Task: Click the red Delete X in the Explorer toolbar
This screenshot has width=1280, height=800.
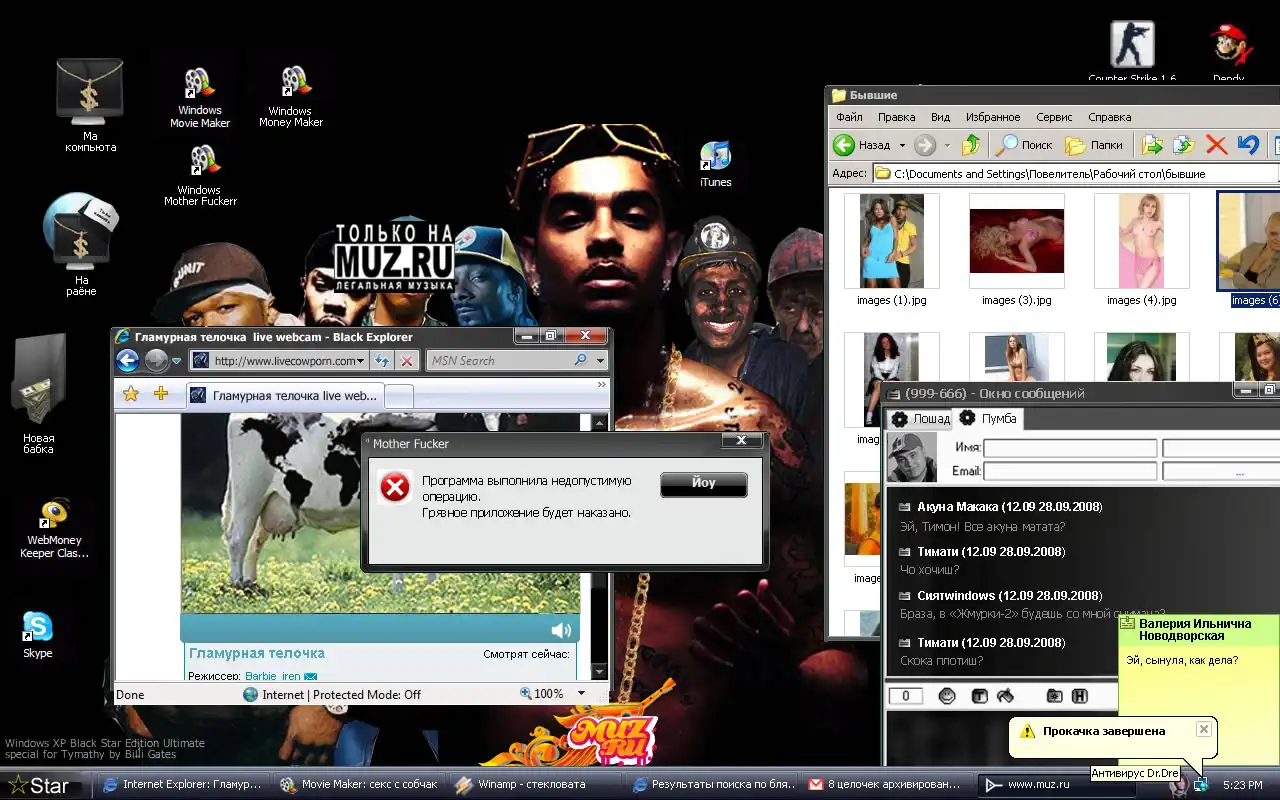Action: [1216, 145]
